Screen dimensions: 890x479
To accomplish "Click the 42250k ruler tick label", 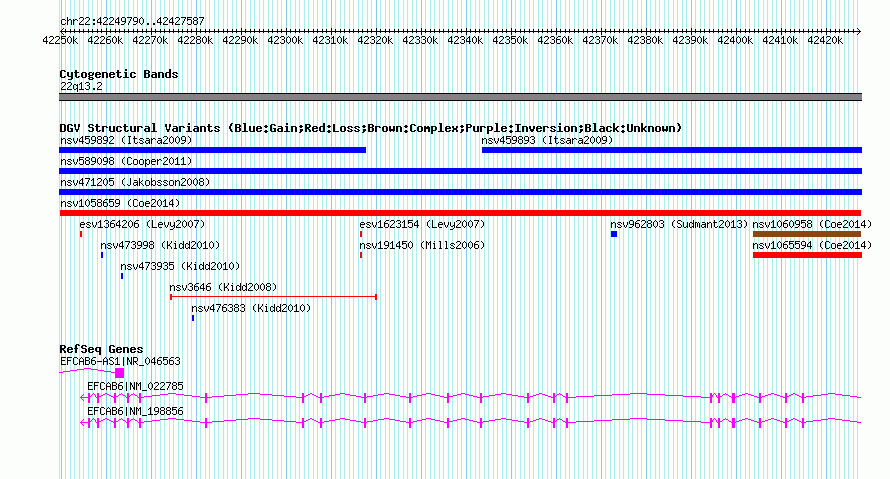I will [x=60, y=40].
